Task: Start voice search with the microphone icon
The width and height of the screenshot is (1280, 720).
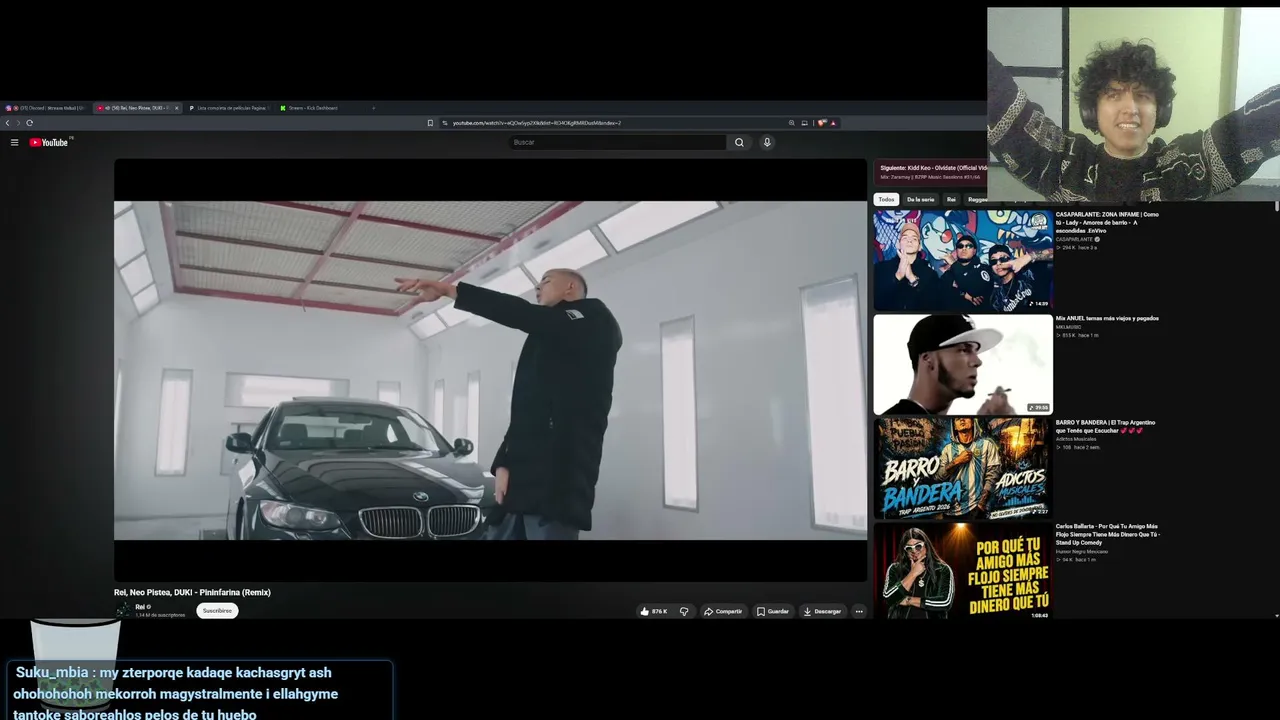Action: [767, 142]
